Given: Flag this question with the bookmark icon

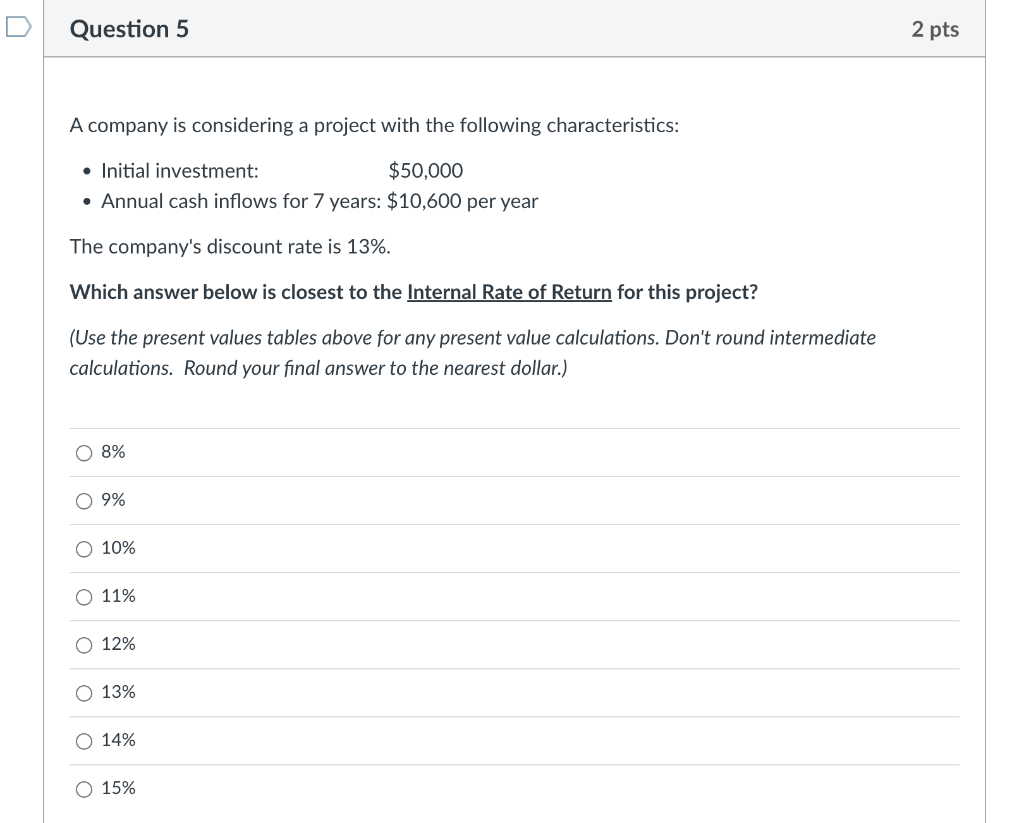Looking at the screenshot, I should tap(15, 29).
